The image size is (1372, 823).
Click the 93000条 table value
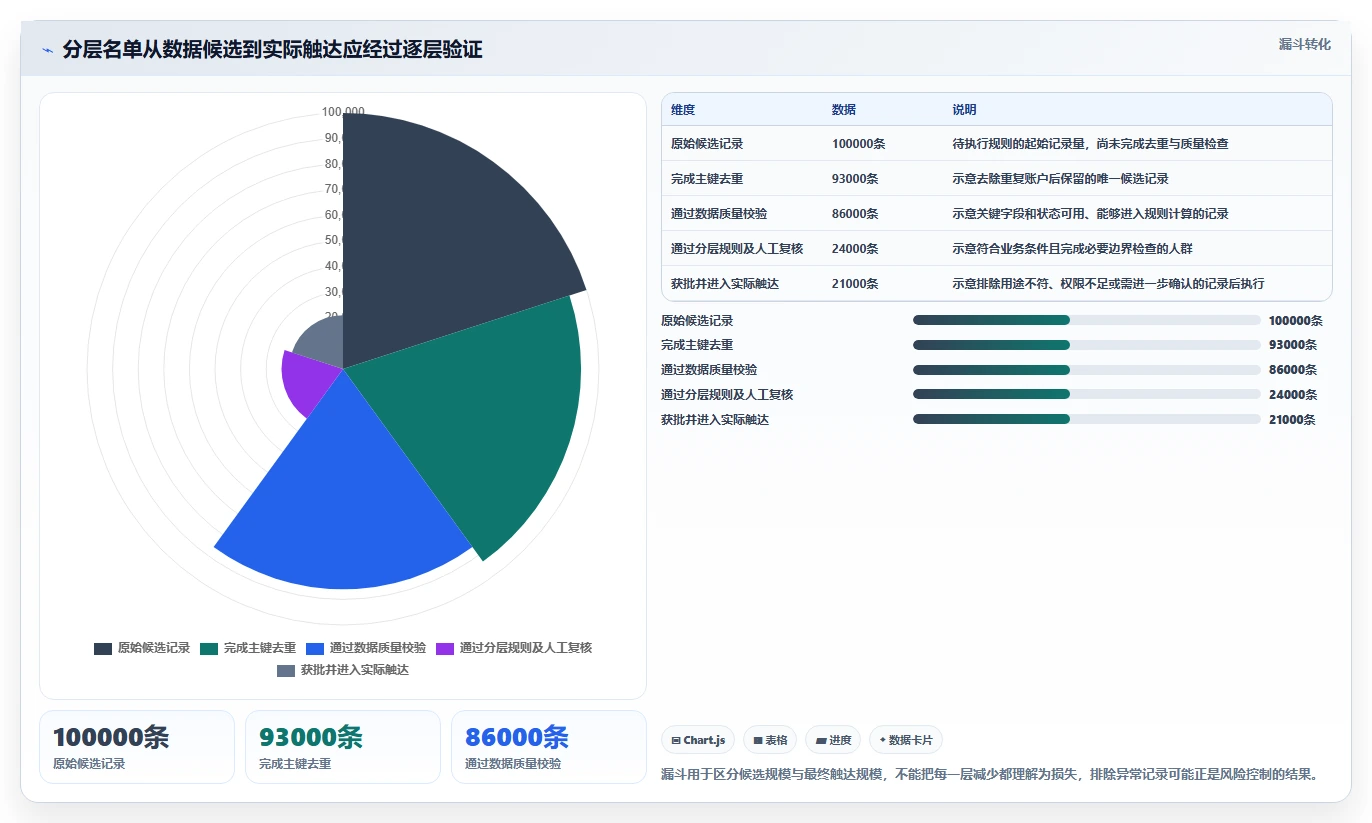pyautogui.click(x=855, y=179)
